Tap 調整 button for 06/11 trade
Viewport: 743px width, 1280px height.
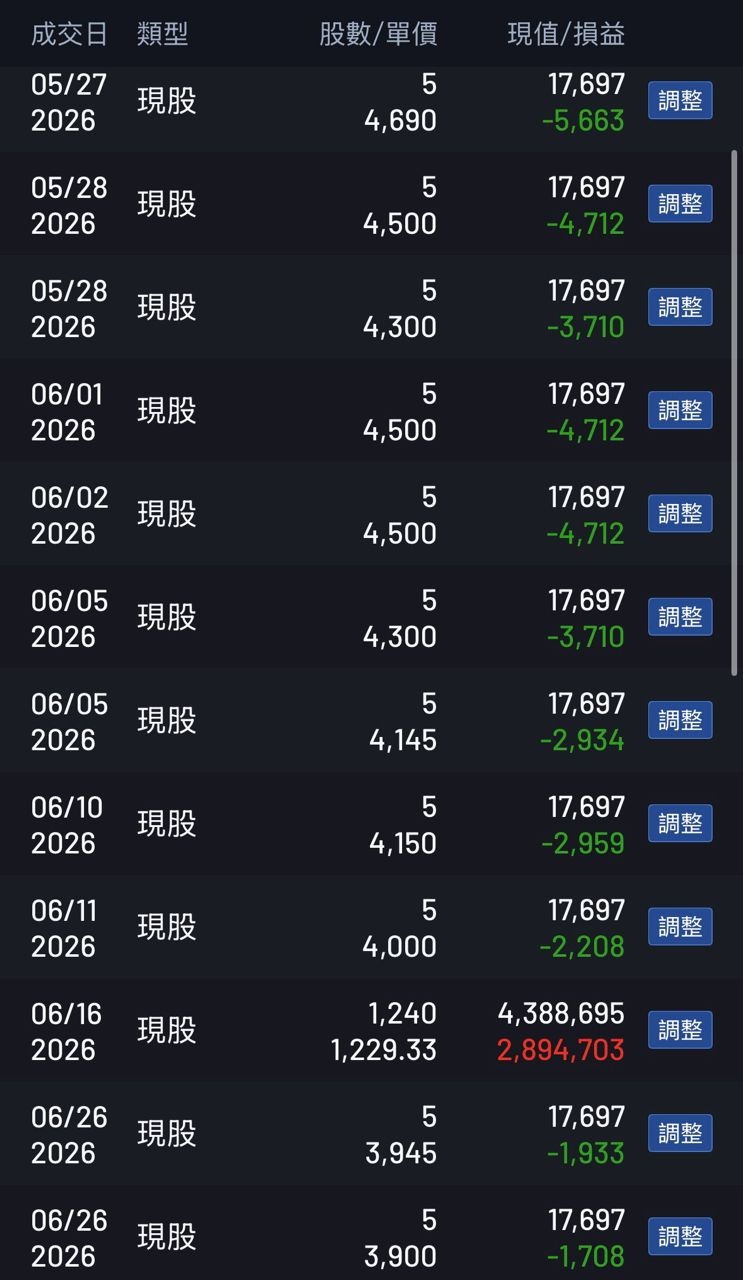pyautogui.click(x=680, y=926)
